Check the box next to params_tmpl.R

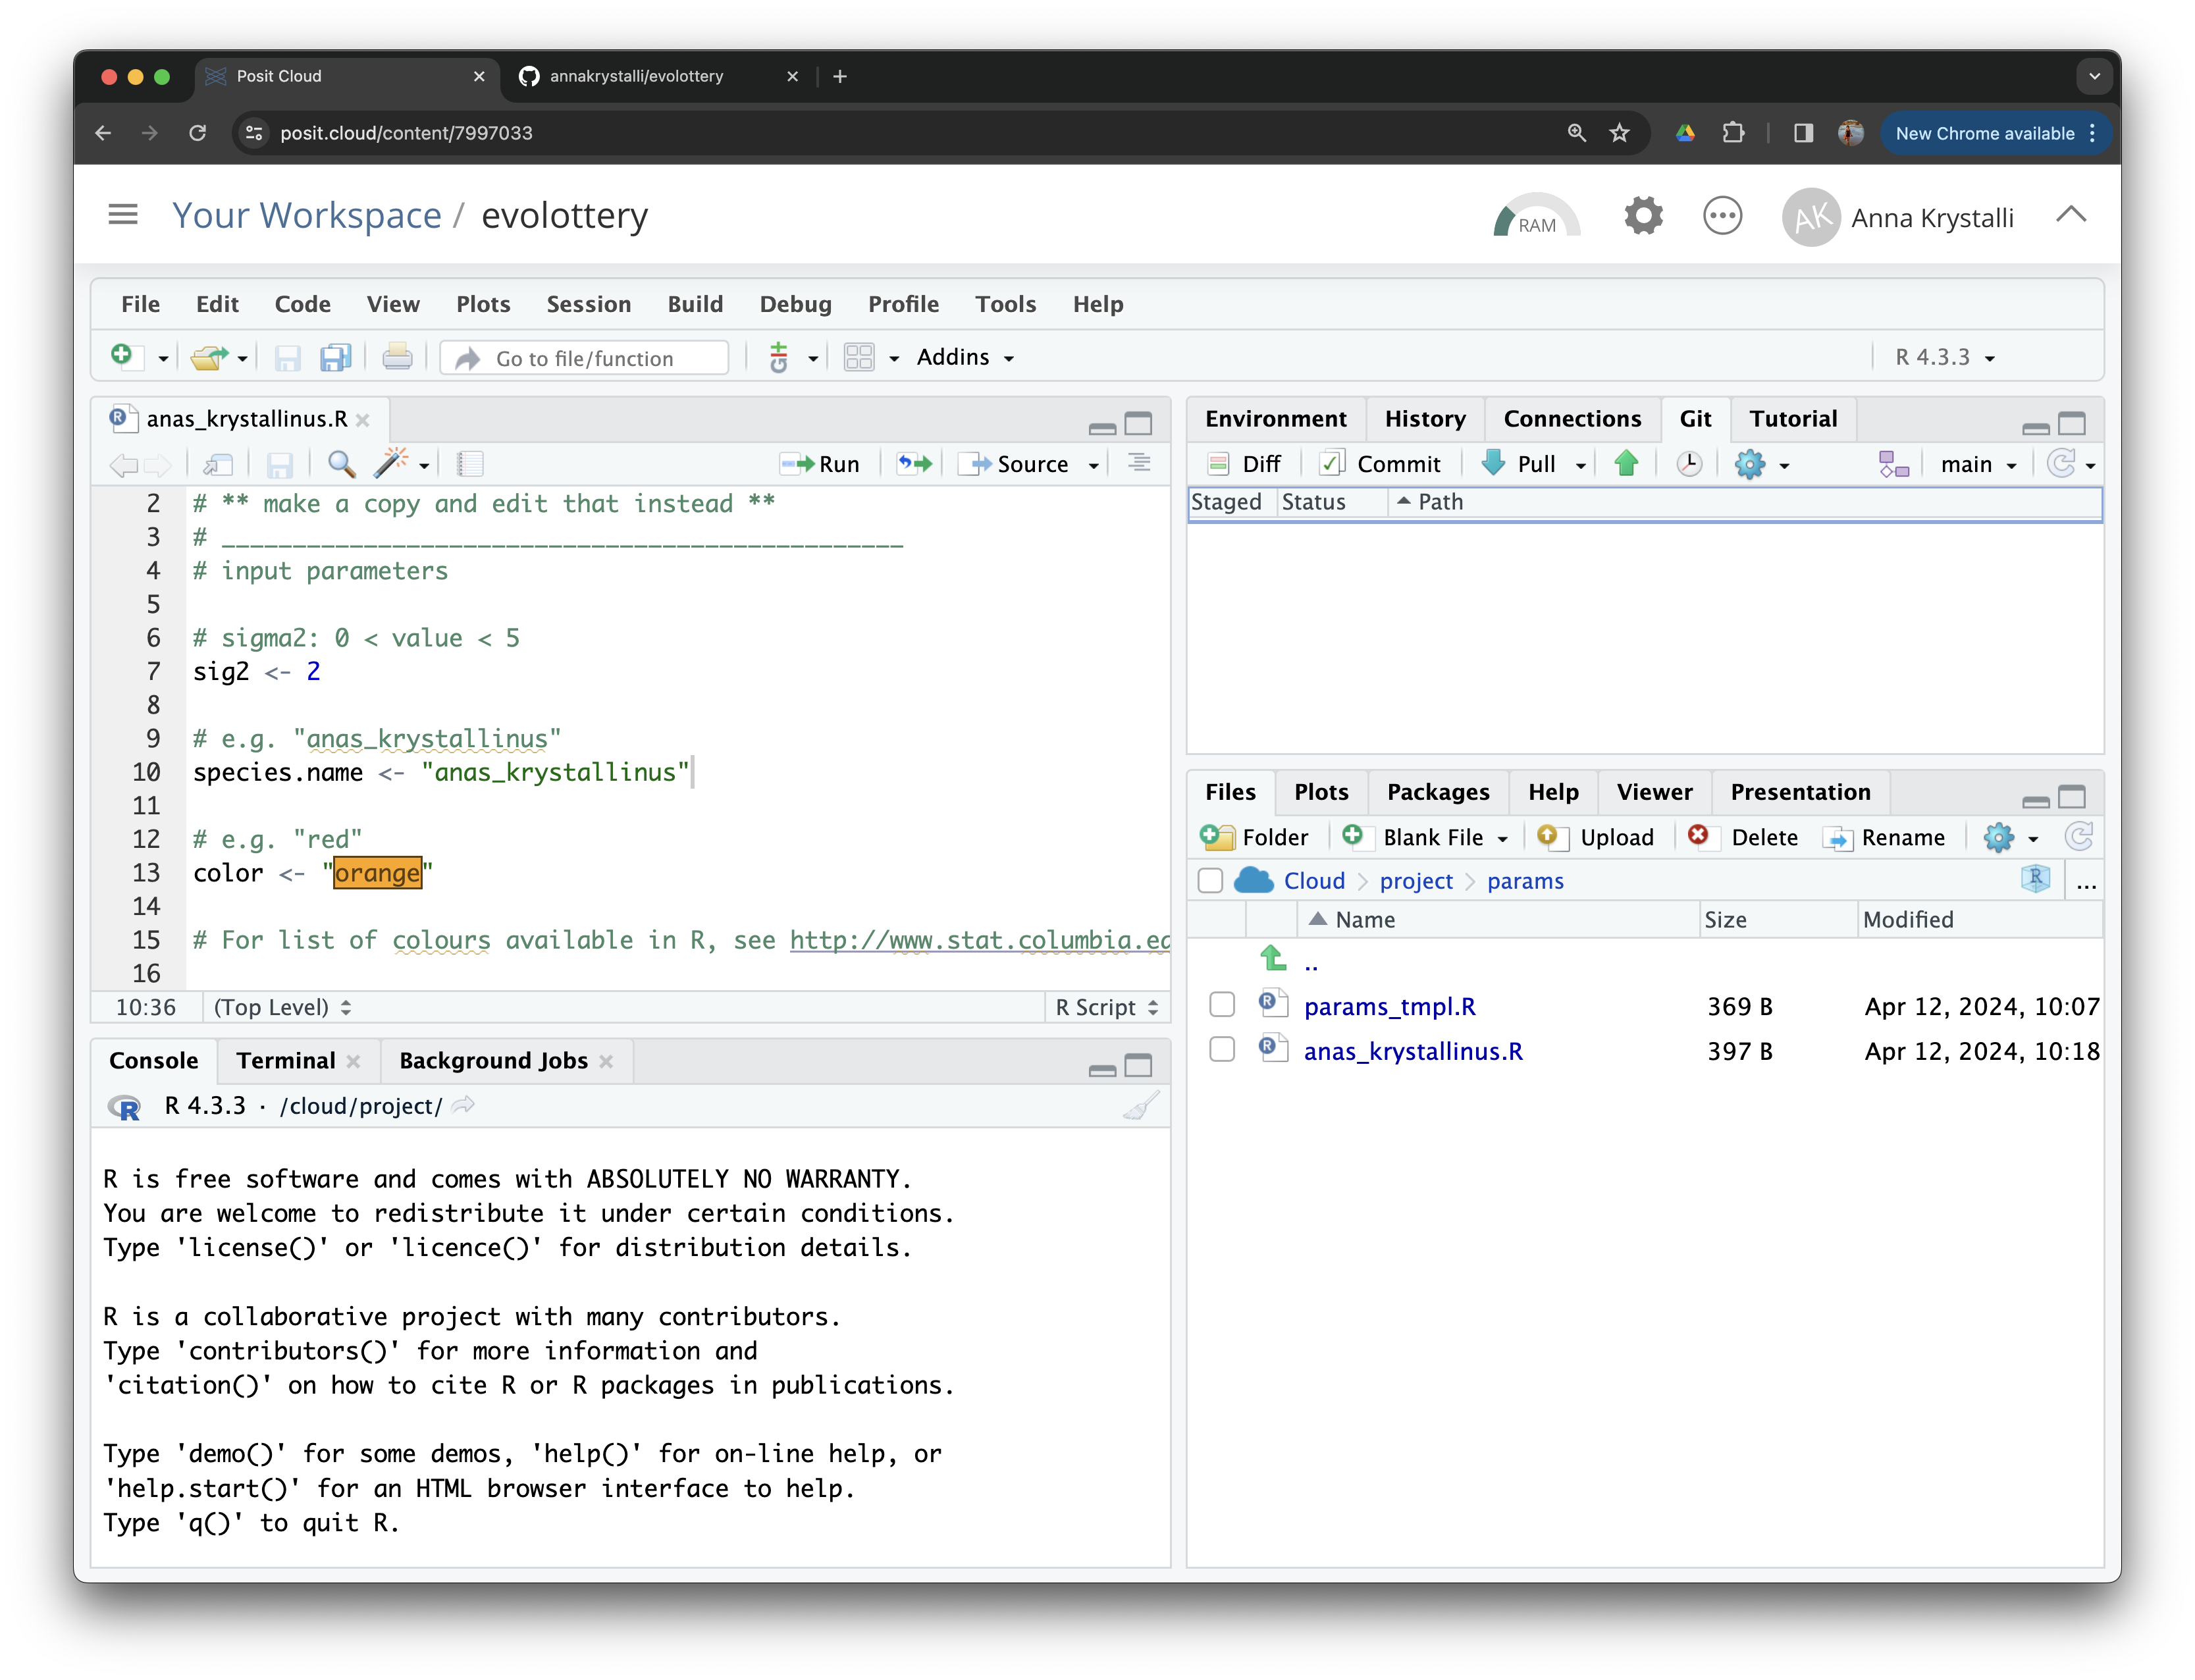tap(1222, 1004)
